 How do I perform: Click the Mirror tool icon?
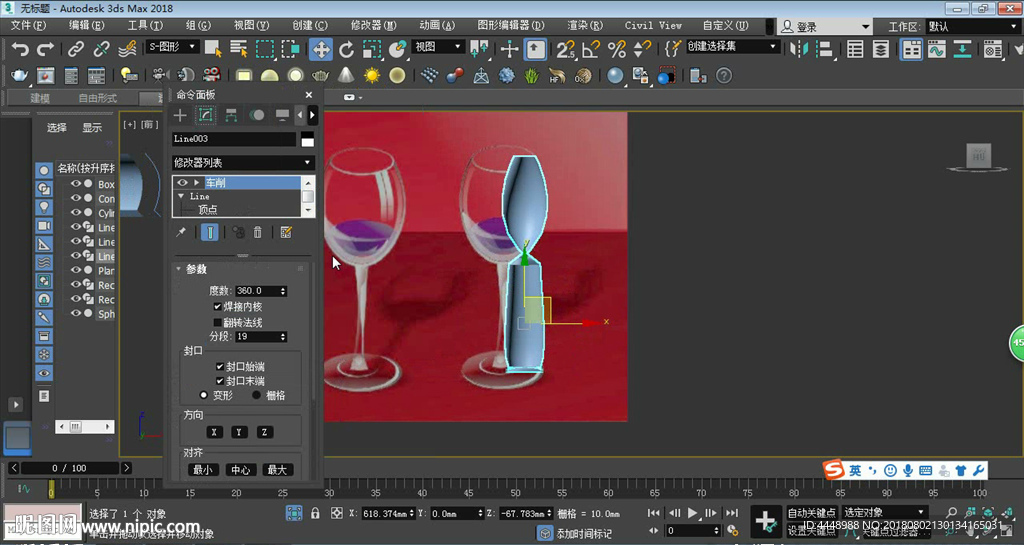pos(800,48)
